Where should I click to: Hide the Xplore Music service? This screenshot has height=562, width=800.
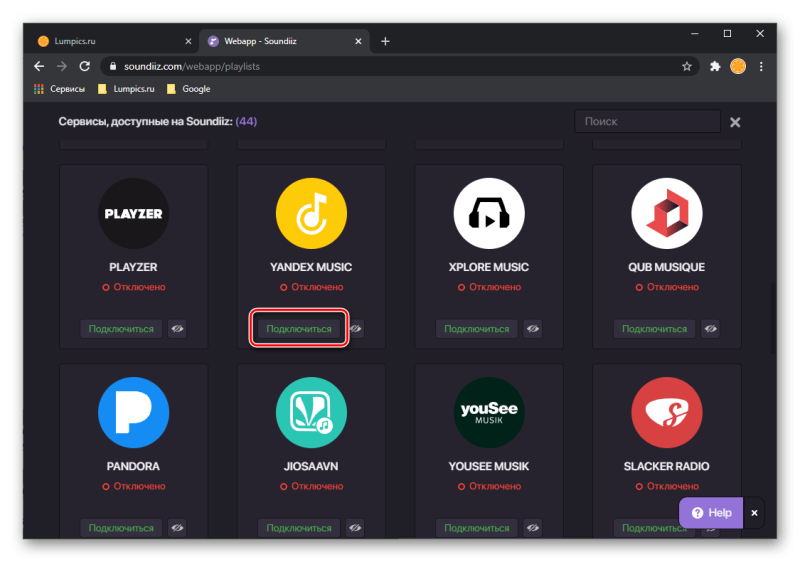(533, 329)
